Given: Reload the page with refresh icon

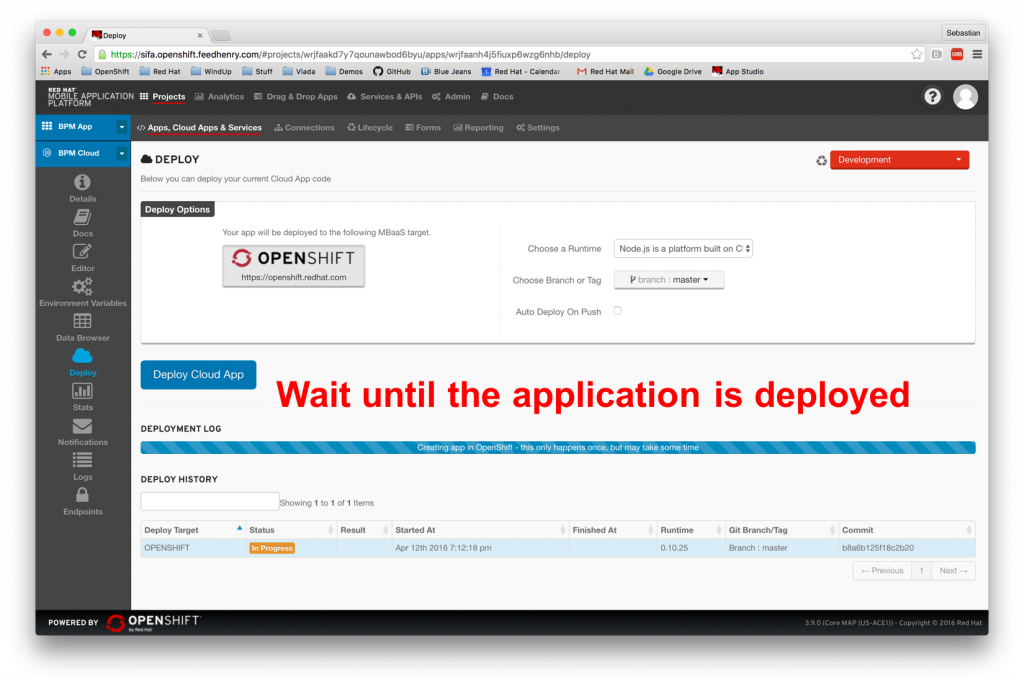Looking at the screenshot, I should (x=82, y=54).
